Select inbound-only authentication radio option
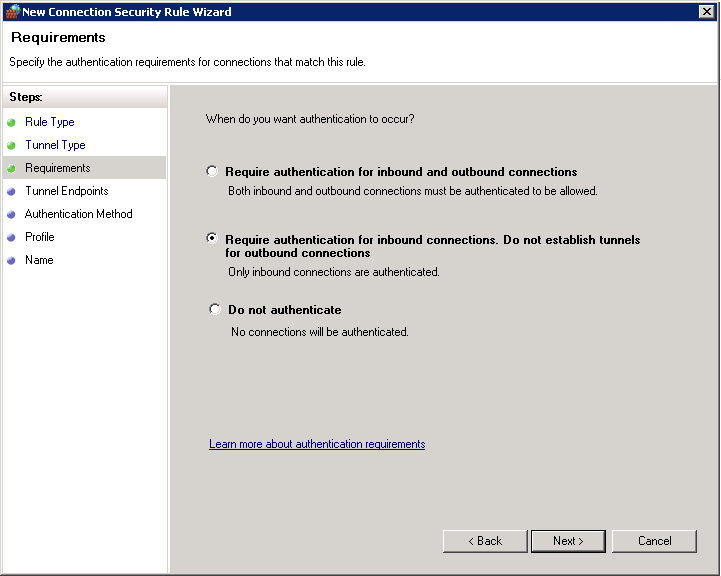The image size is (721, 576). pyautogui.click(x=212, y=238)
